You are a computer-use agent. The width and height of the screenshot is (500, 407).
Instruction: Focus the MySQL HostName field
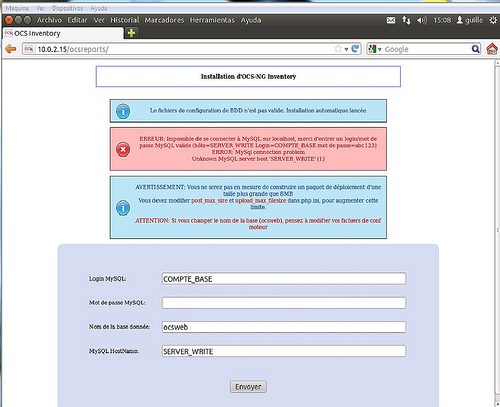click(284, 351)
